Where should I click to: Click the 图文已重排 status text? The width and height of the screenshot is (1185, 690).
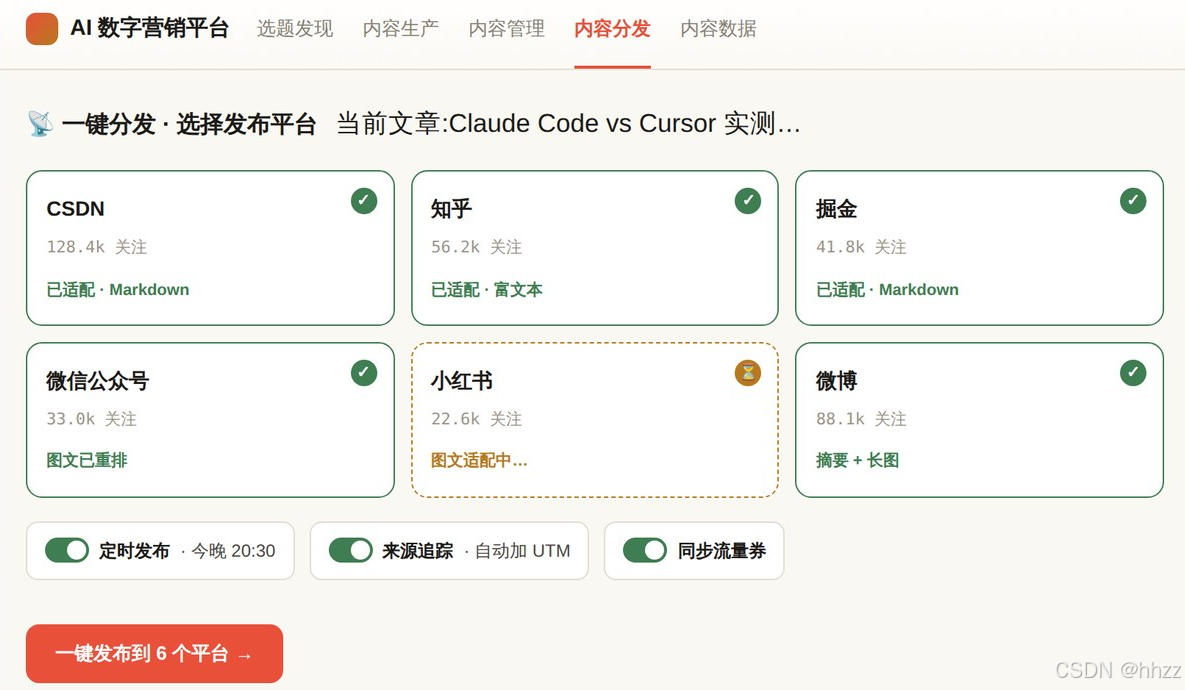coord(87,460)
